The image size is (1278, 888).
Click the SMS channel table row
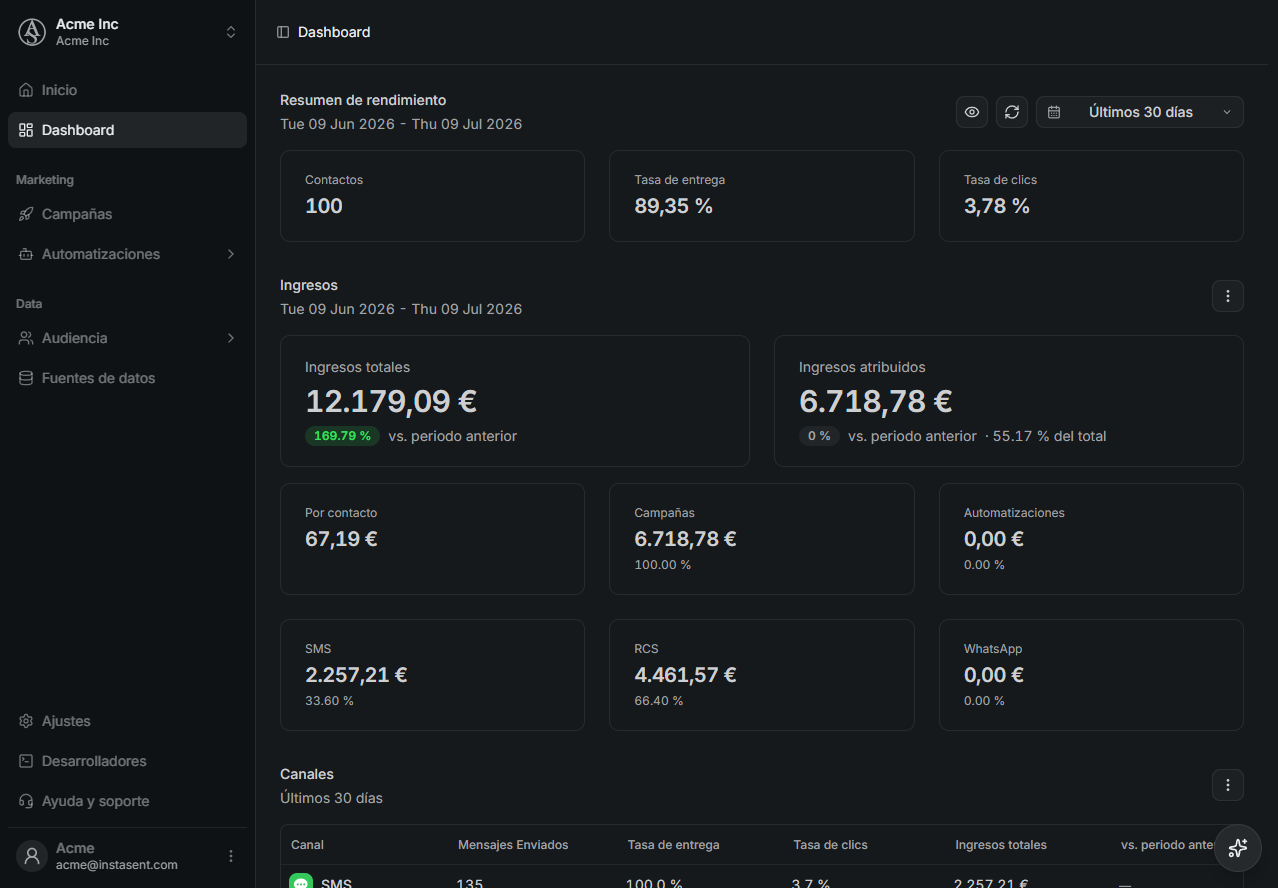click(762, 878)
